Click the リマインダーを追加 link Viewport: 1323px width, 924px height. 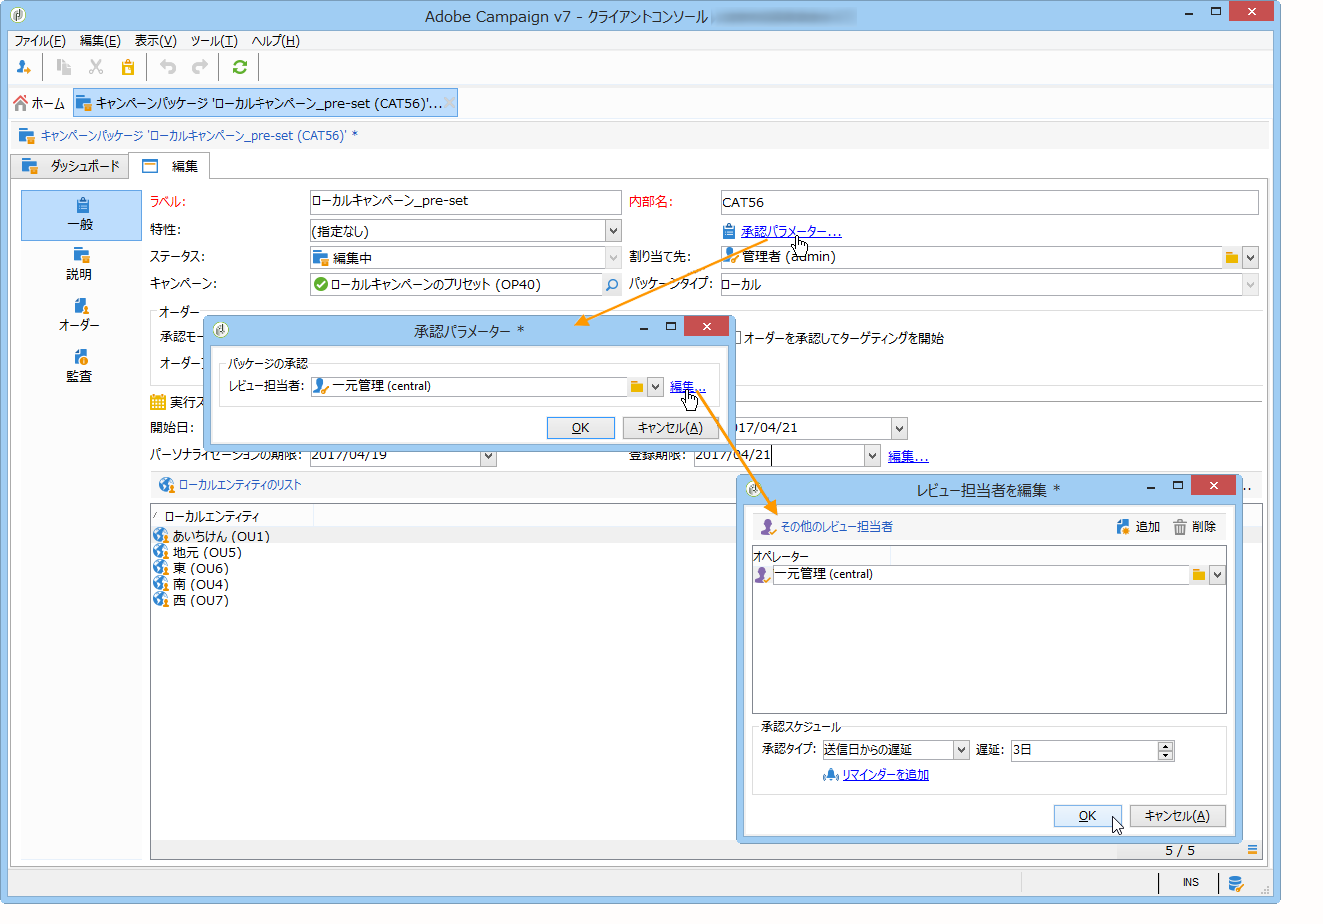pos(885,775)
